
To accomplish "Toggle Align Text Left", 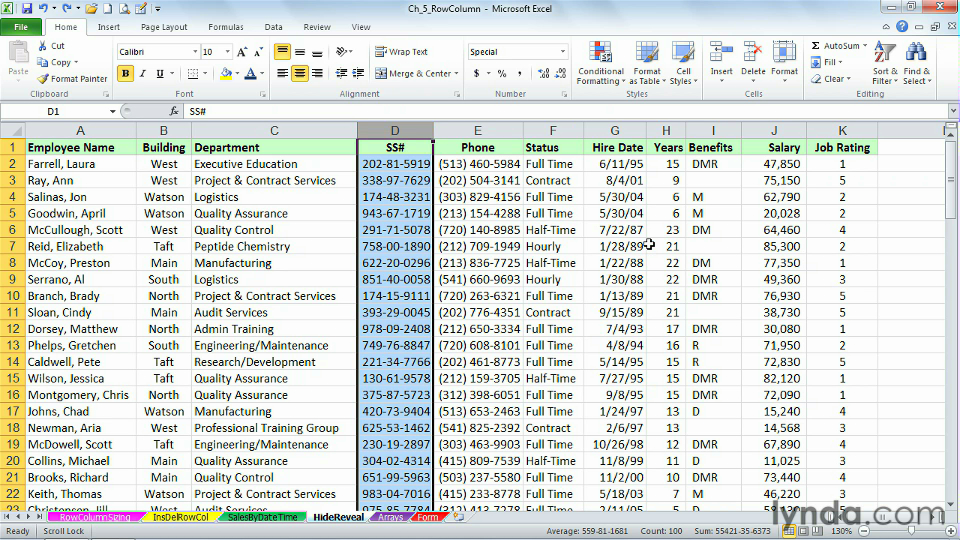I will 282,73.
